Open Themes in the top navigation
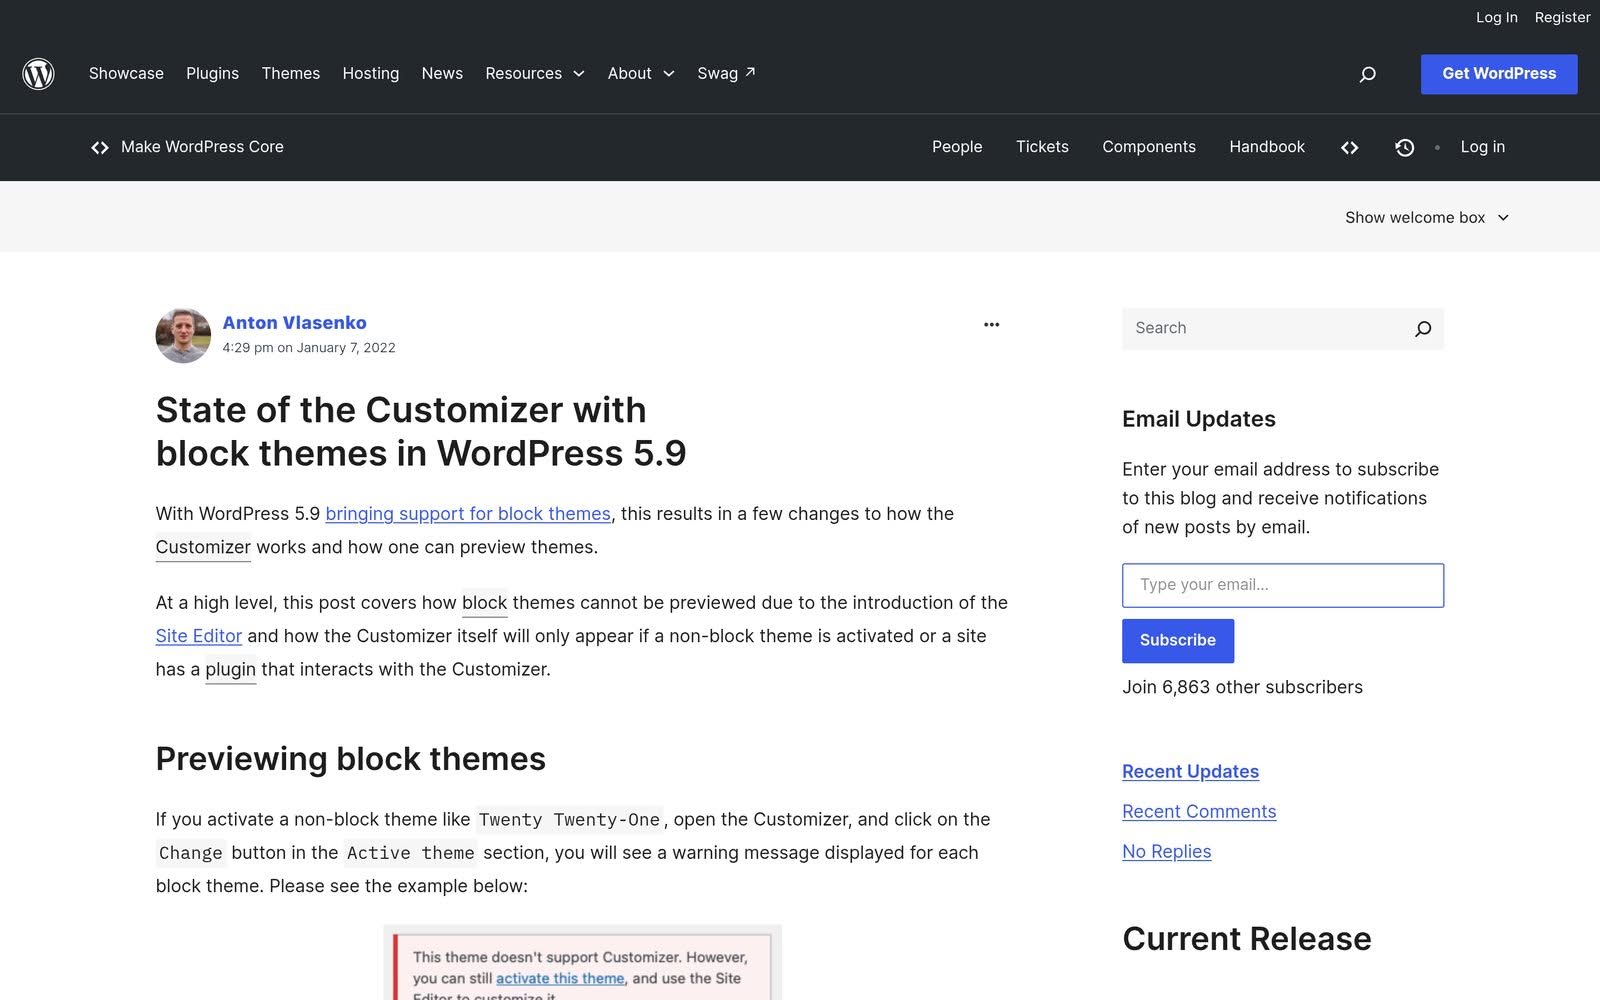The width and height of the screenshot is (1600, 1000). pyautogui.click(x=290, y=74)
